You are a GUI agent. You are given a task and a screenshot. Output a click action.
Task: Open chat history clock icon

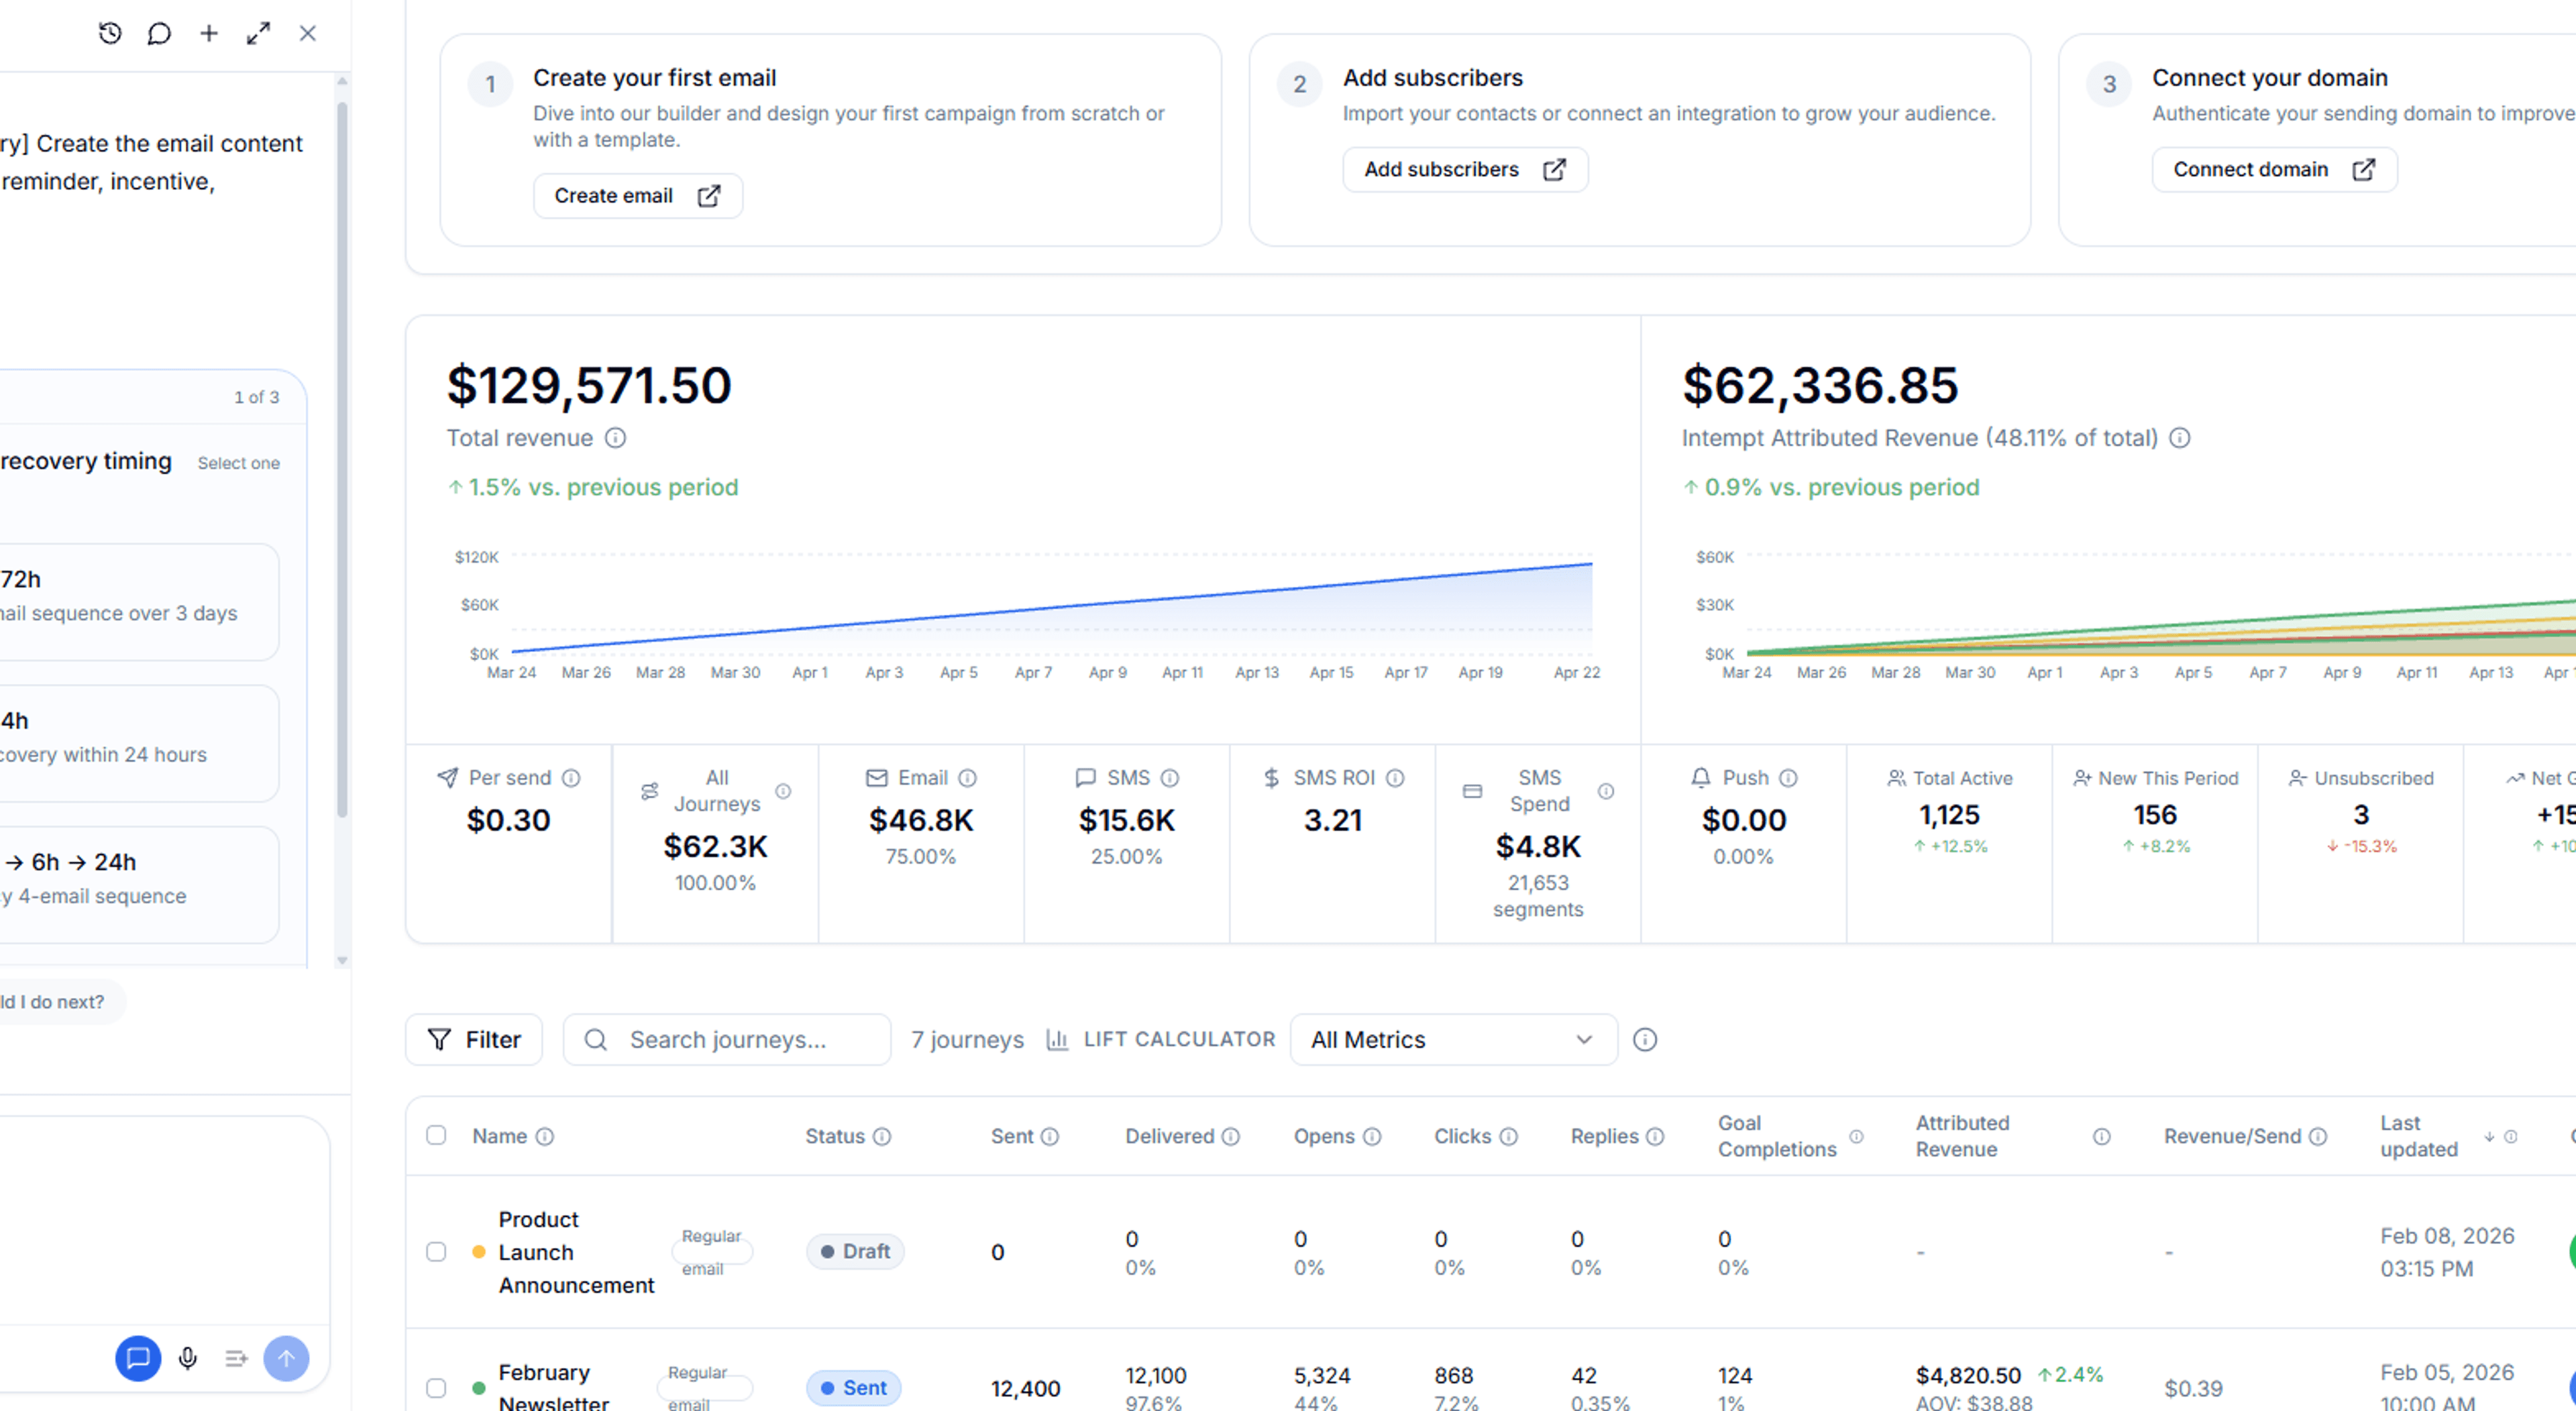[x=110, y=33]
